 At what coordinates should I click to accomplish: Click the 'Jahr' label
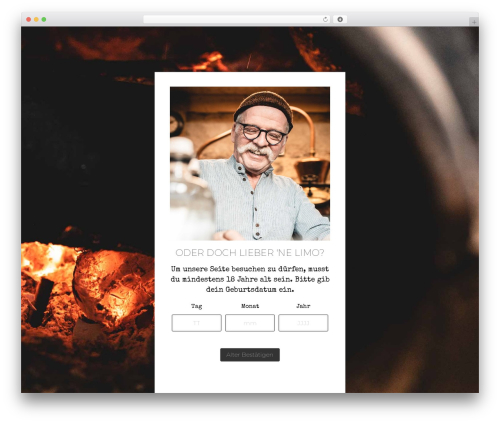303,306
